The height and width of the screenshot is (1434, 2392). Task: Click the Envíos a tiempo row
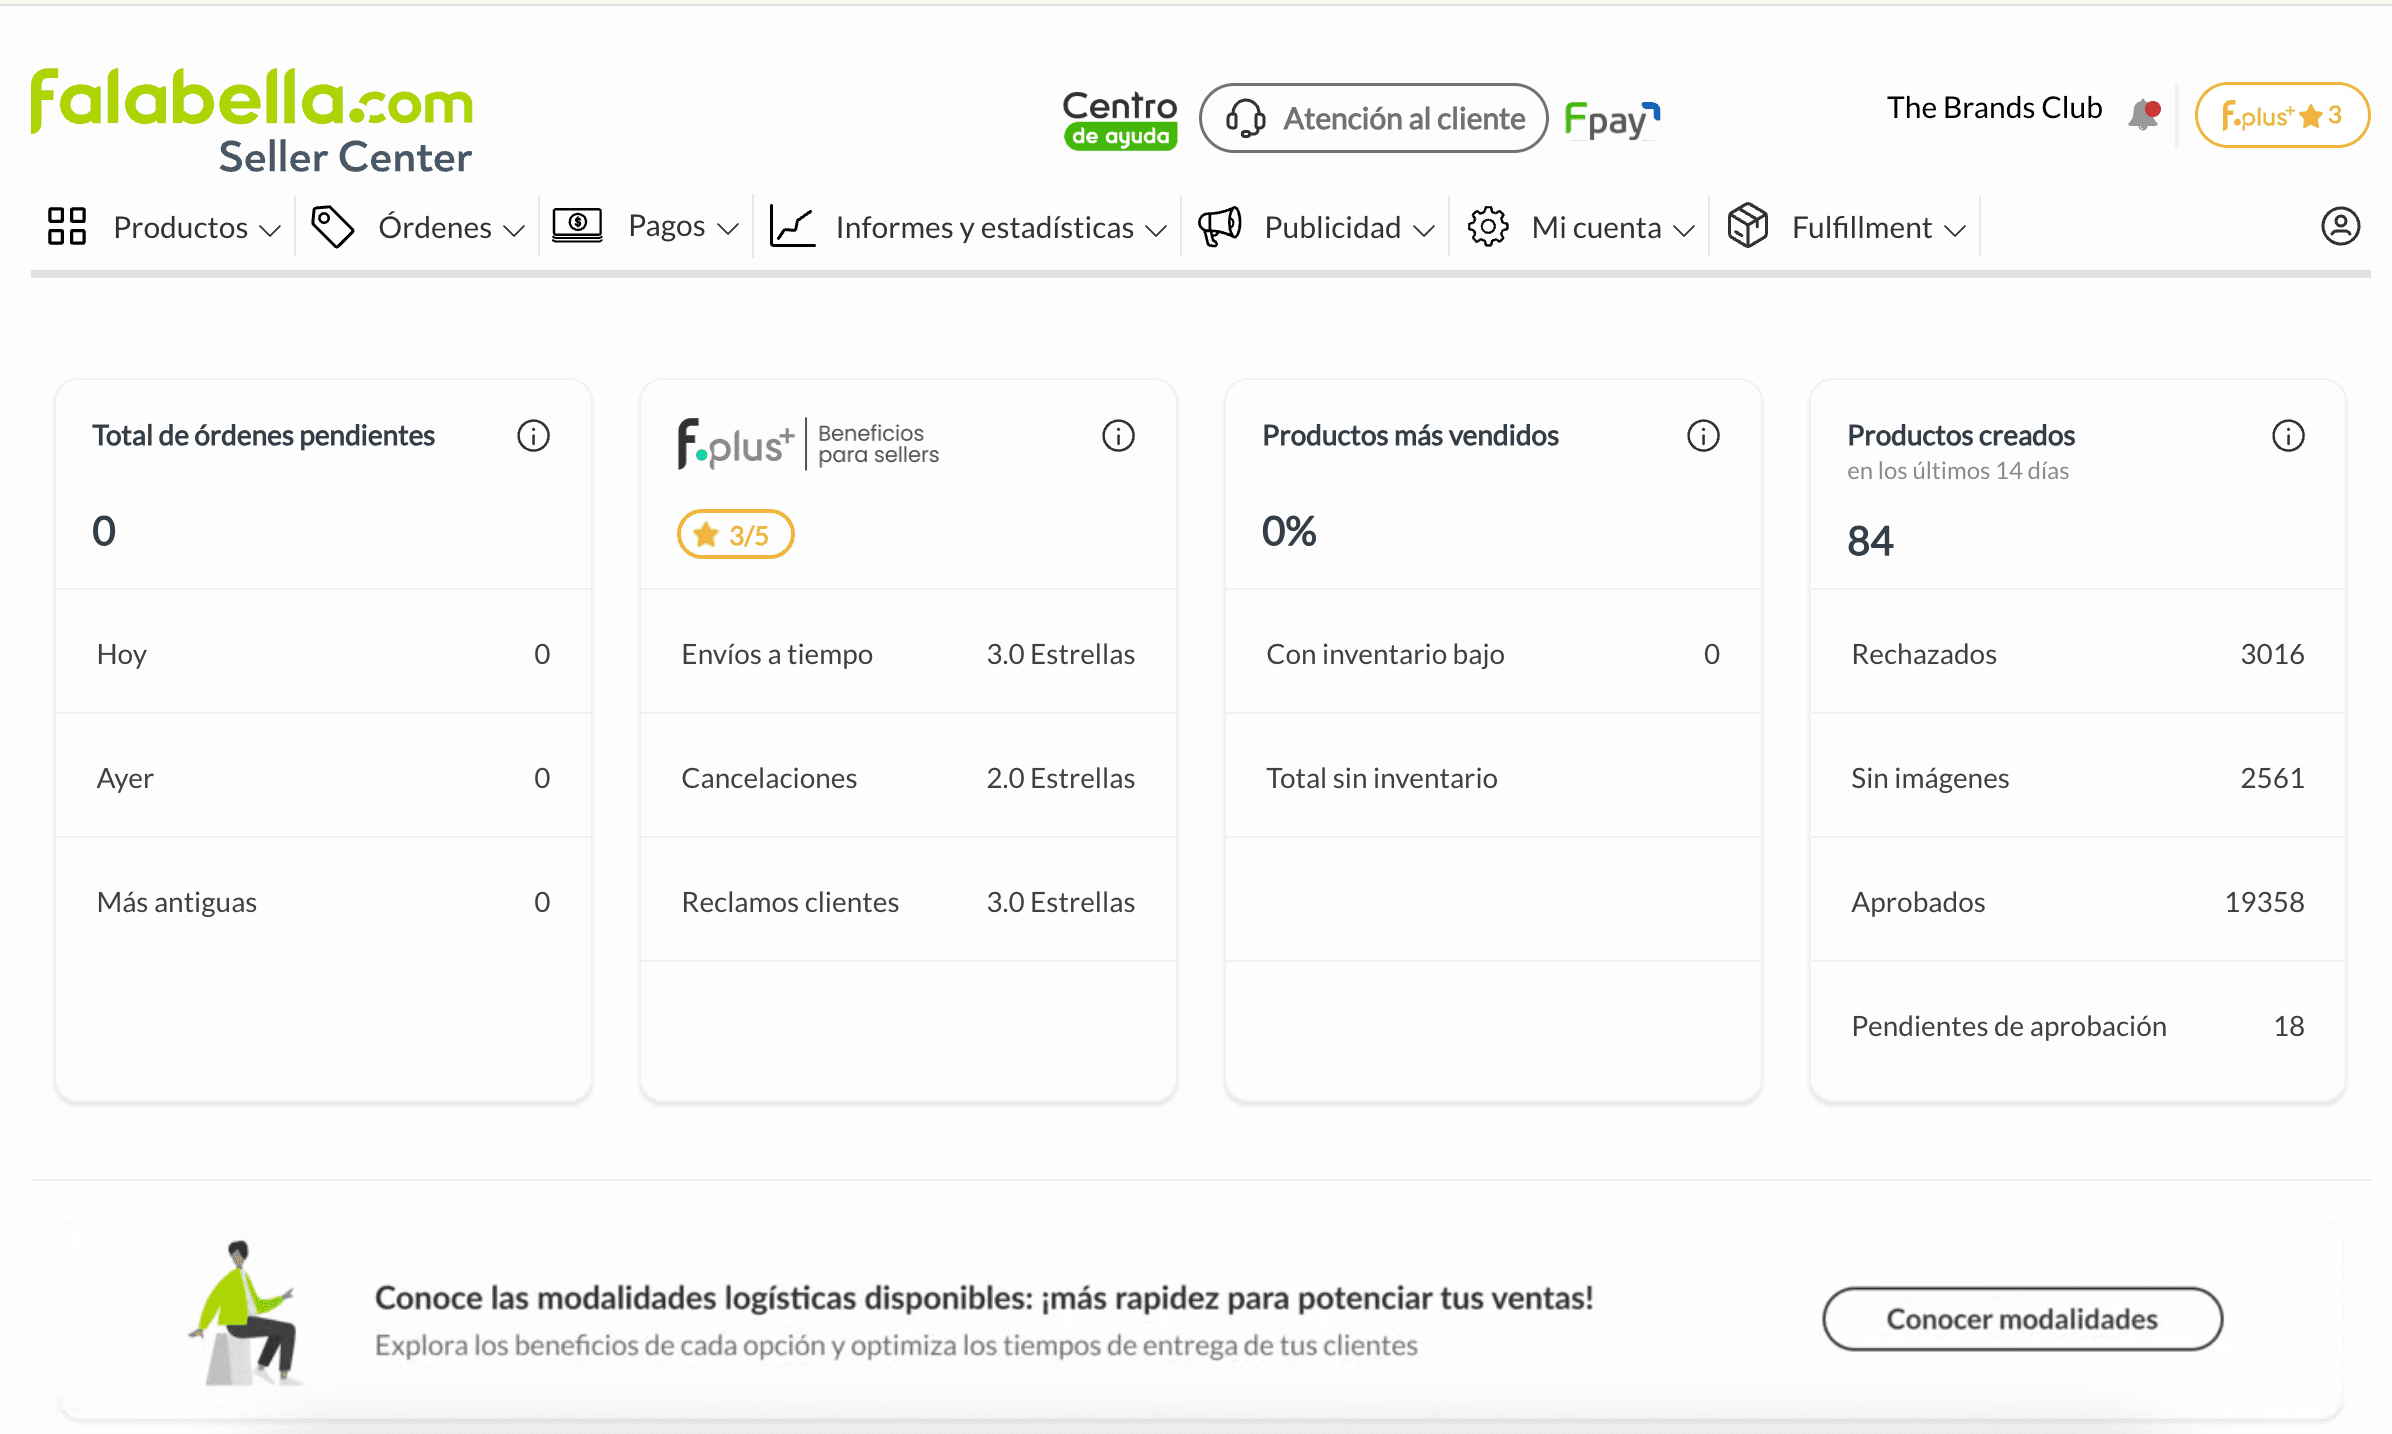tap(908, 654)
